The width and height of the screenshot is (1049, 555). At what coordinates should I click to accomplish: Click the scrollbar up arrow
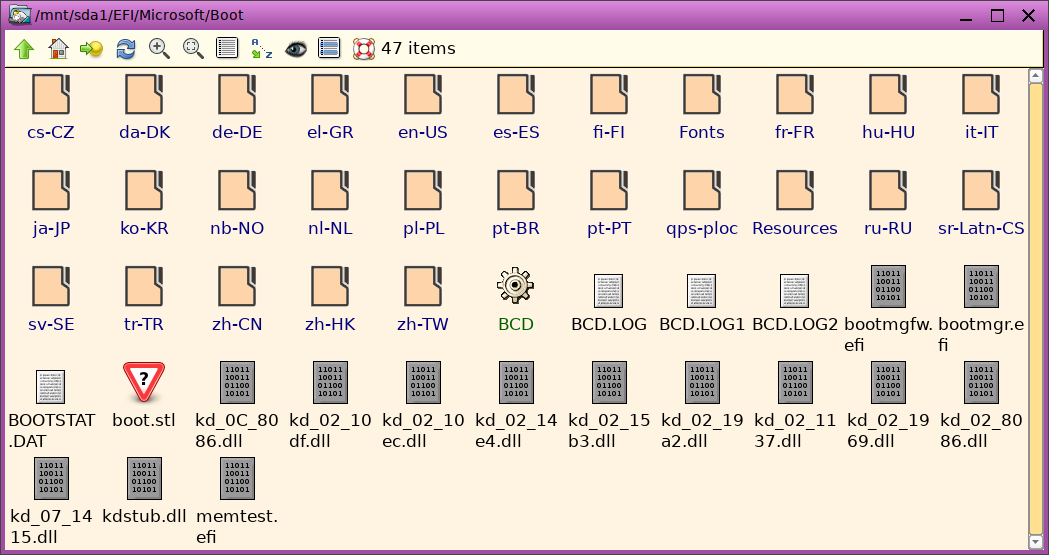pos(1036,76)
